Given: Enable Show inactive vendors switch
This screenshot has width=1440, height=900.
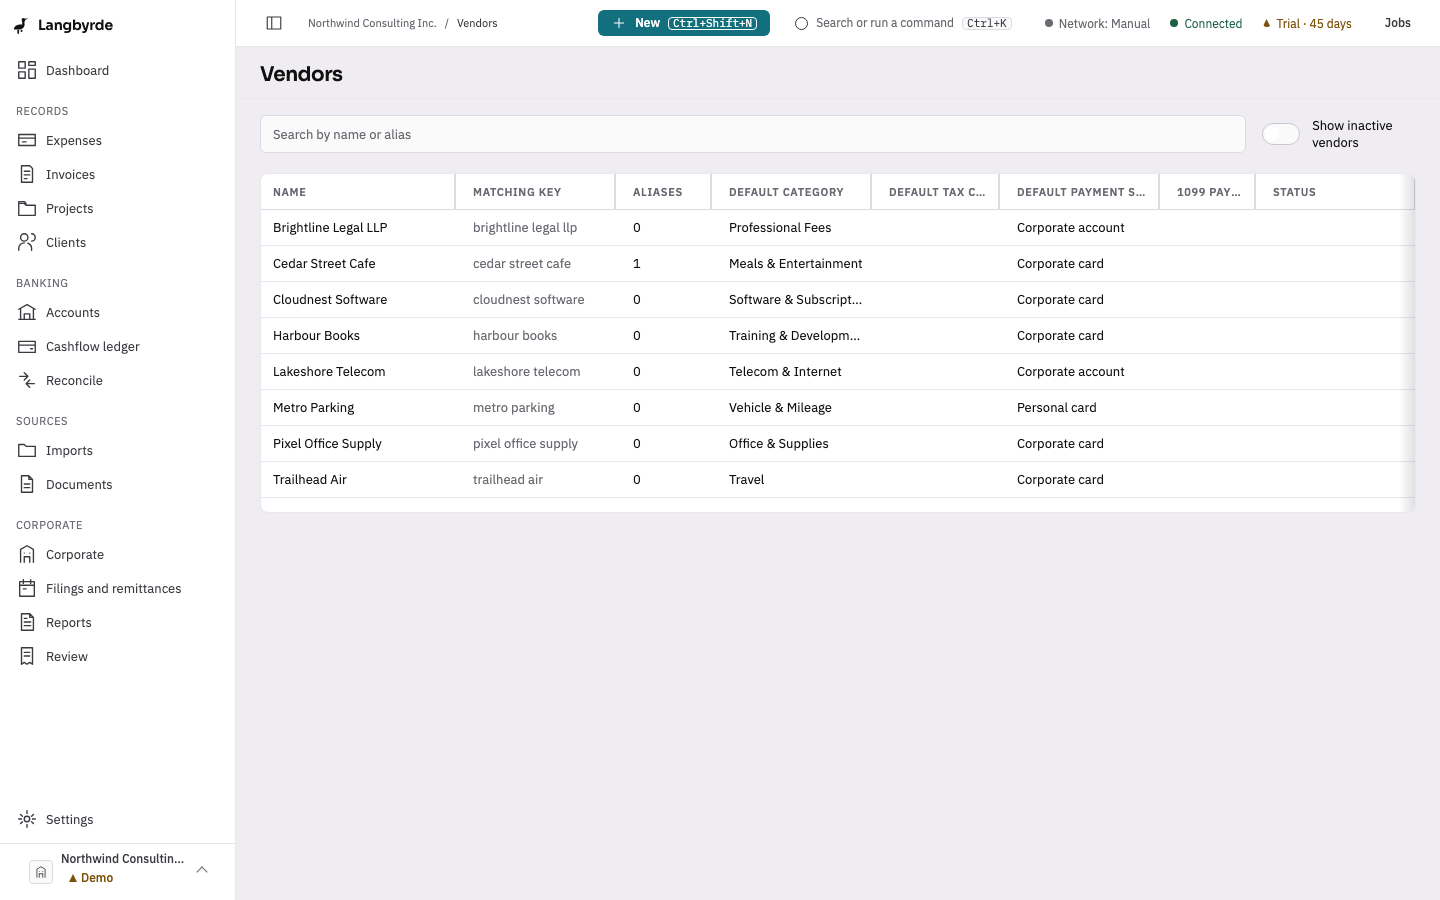Looking at the screenshot, I should pyautogui.click(x=1280, y=134).
